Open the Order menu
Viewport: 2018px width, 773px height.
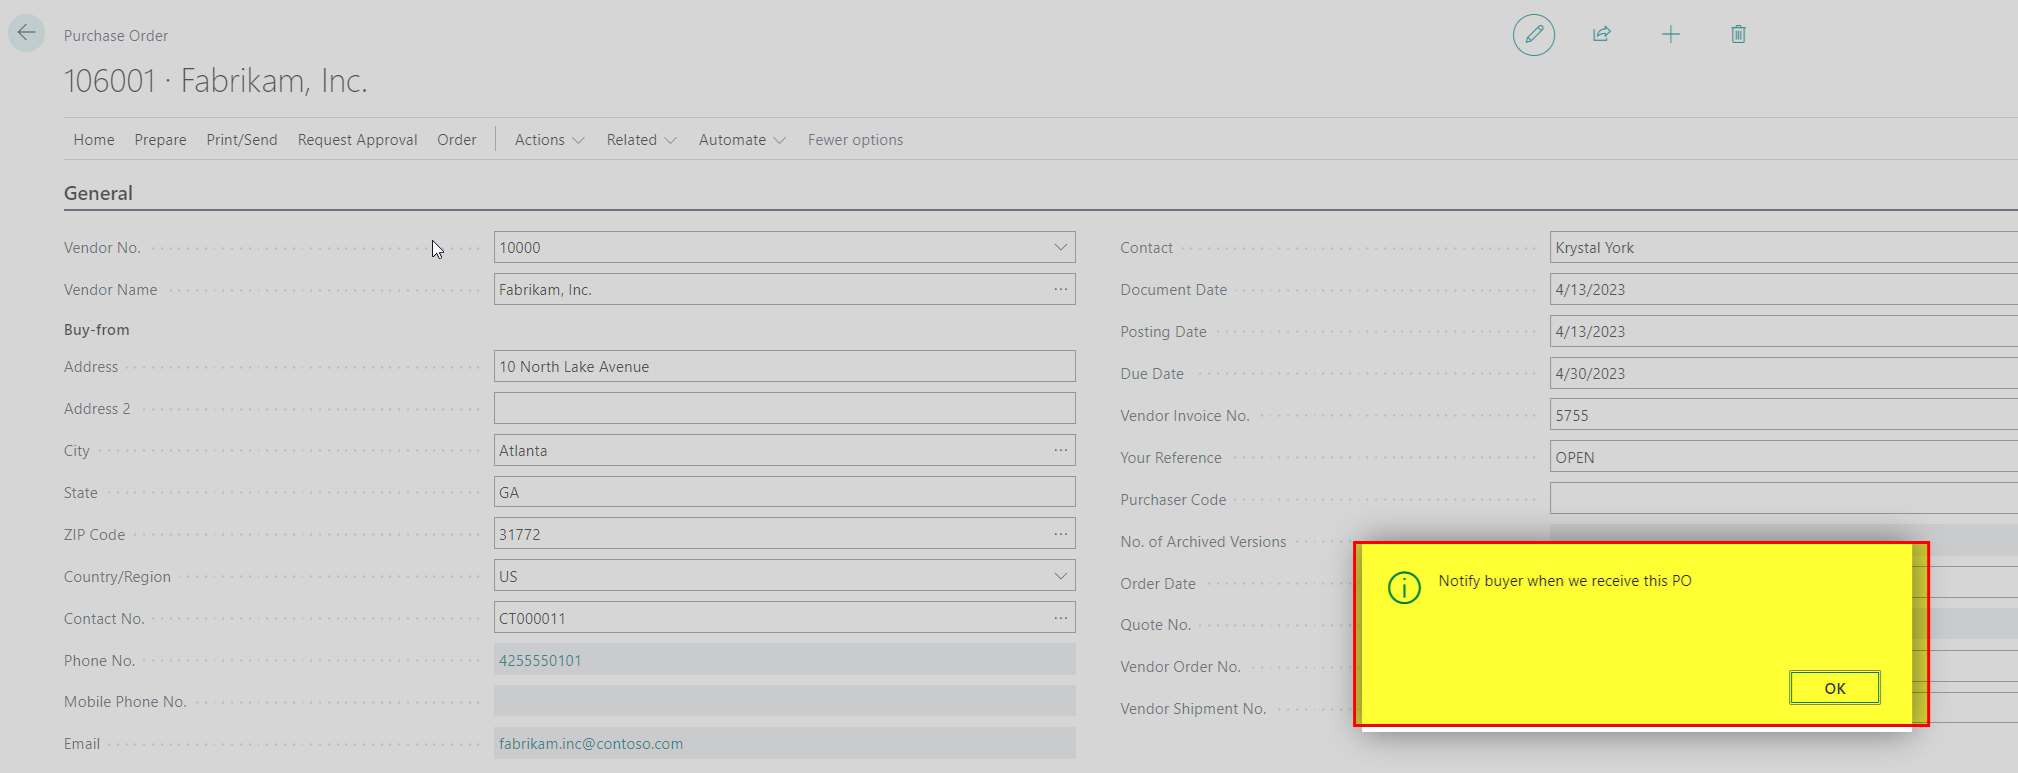point(457,140)
